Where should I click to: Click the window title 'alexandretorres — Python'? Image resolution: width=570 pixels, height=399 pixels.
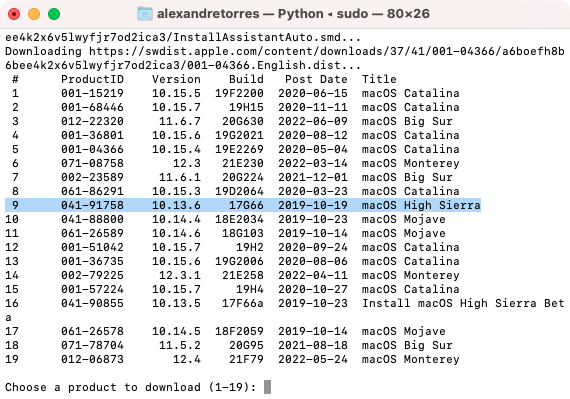click(x=240, y=14)
